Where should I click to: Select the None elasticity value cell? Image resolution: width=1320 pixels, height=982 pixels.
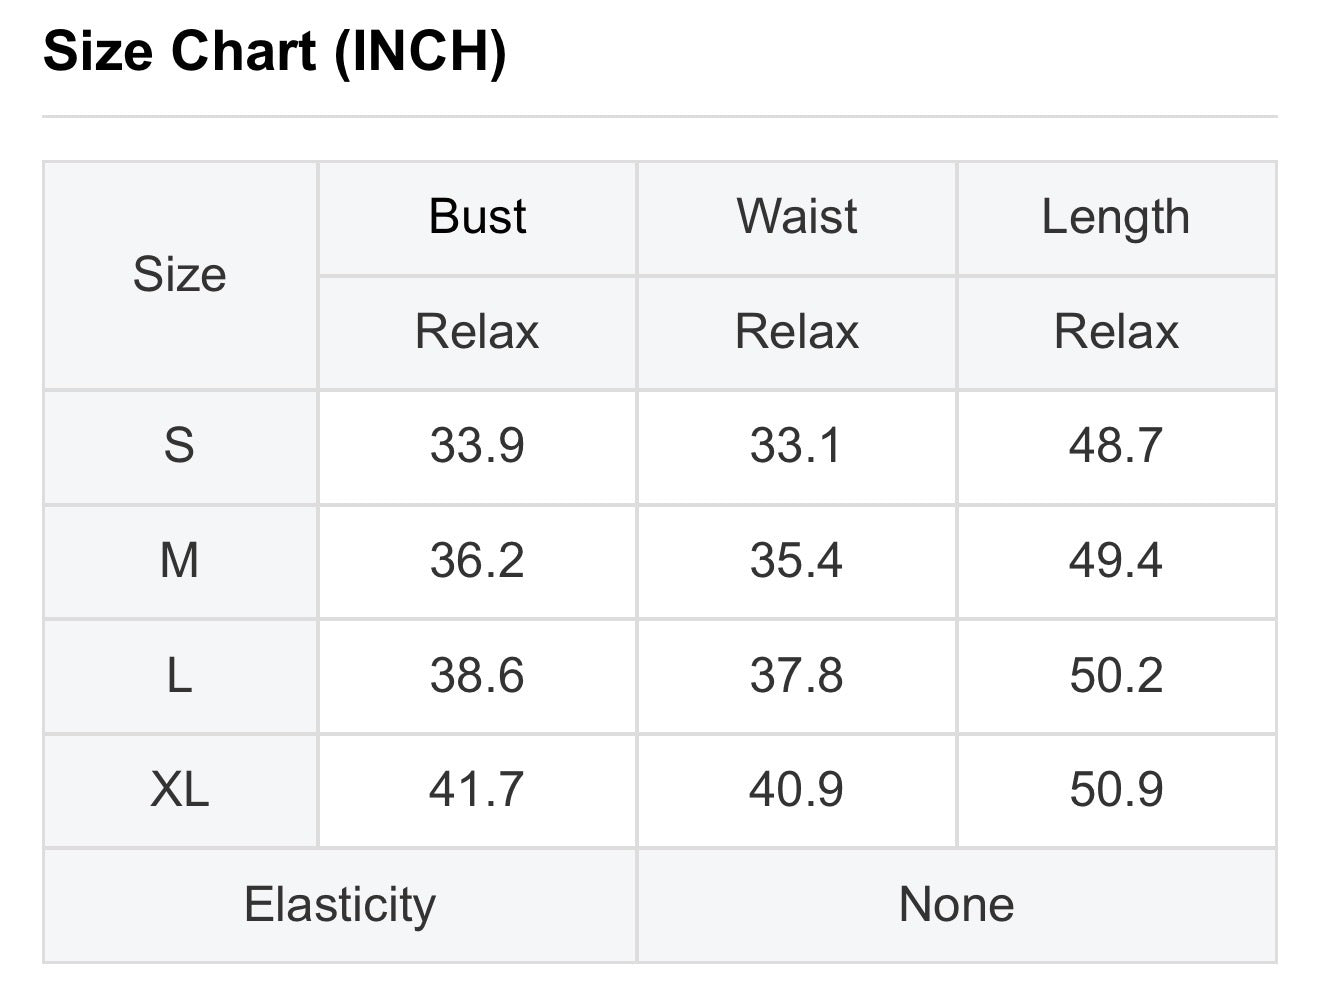click(957, 905)
